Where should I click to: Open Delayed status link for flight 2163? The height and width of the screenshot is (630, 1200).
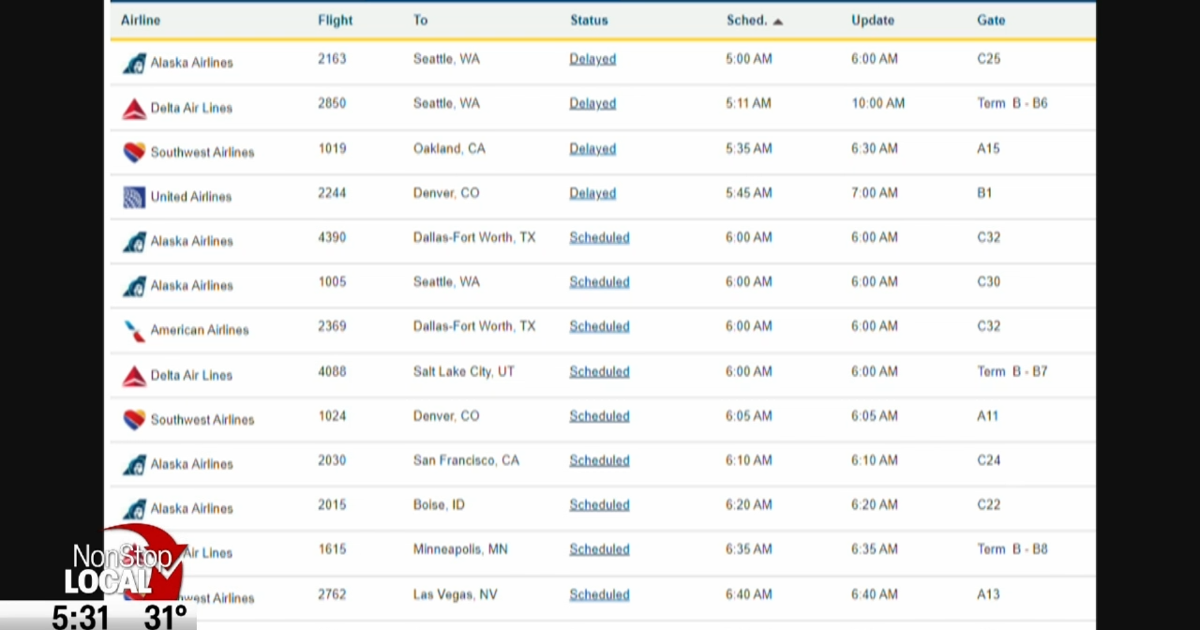[593, 59]
